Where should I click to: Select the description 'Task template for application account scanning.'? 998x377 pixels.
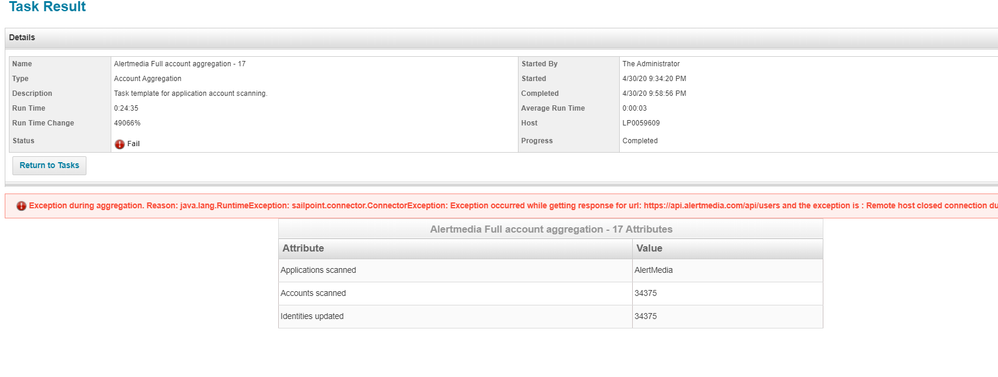190,94
